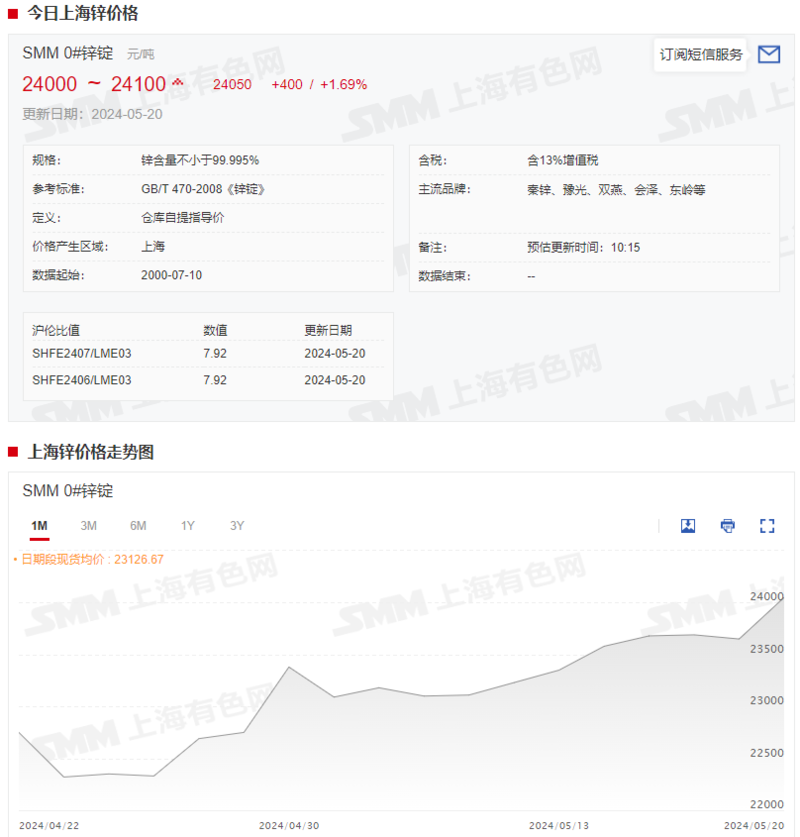Screen dimensions: 800x837
Task: Click the 22000 y-axis label
Action: pos(766,804)
